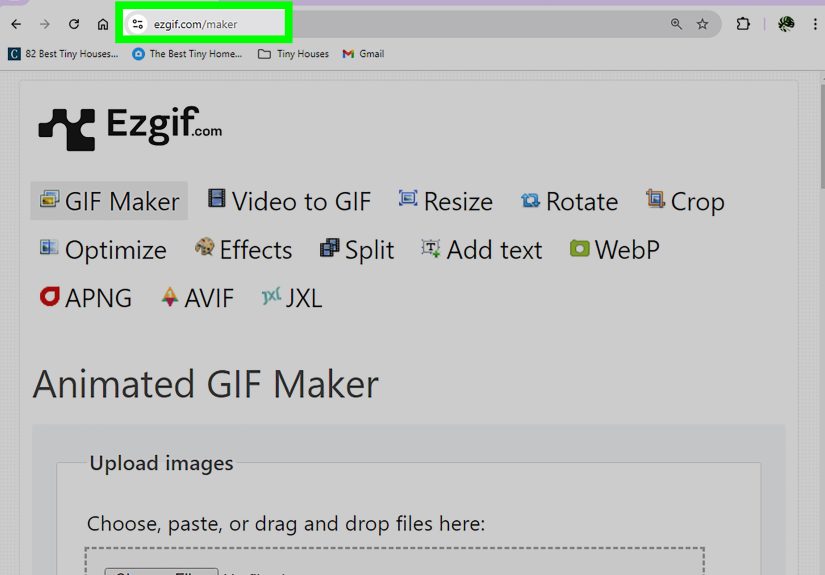The height and width of the screenshot is (575, 825).
Task: Click the Resize frame icon
Action: (408, 198)
